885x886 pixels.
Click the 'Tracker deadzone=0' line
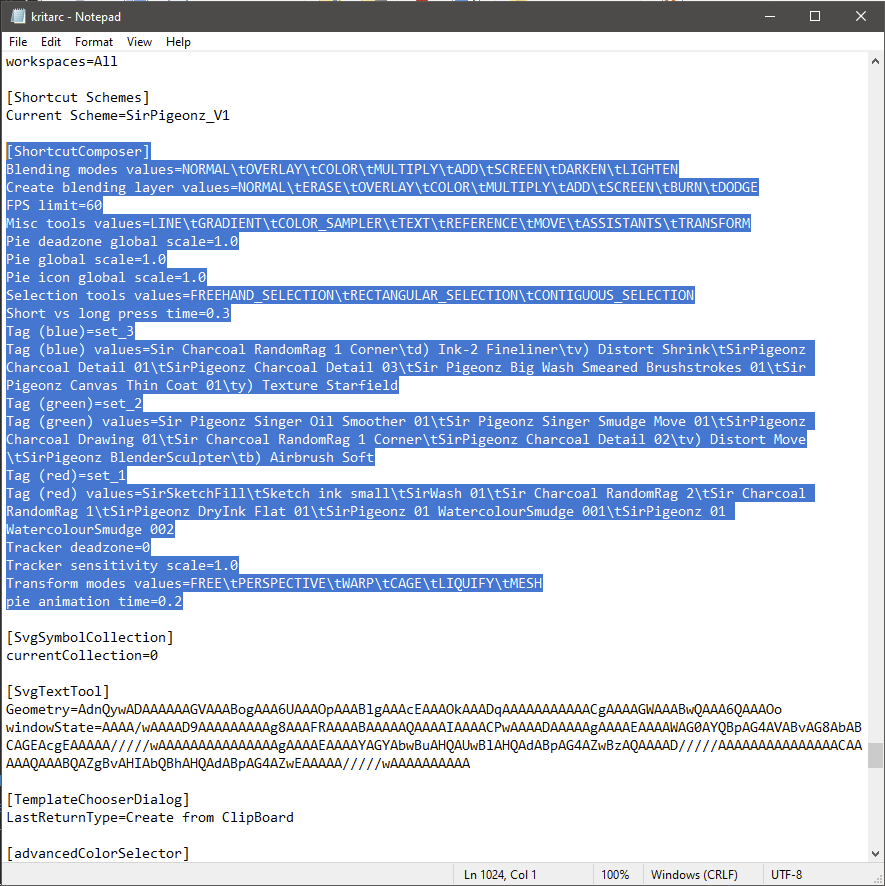78,548
